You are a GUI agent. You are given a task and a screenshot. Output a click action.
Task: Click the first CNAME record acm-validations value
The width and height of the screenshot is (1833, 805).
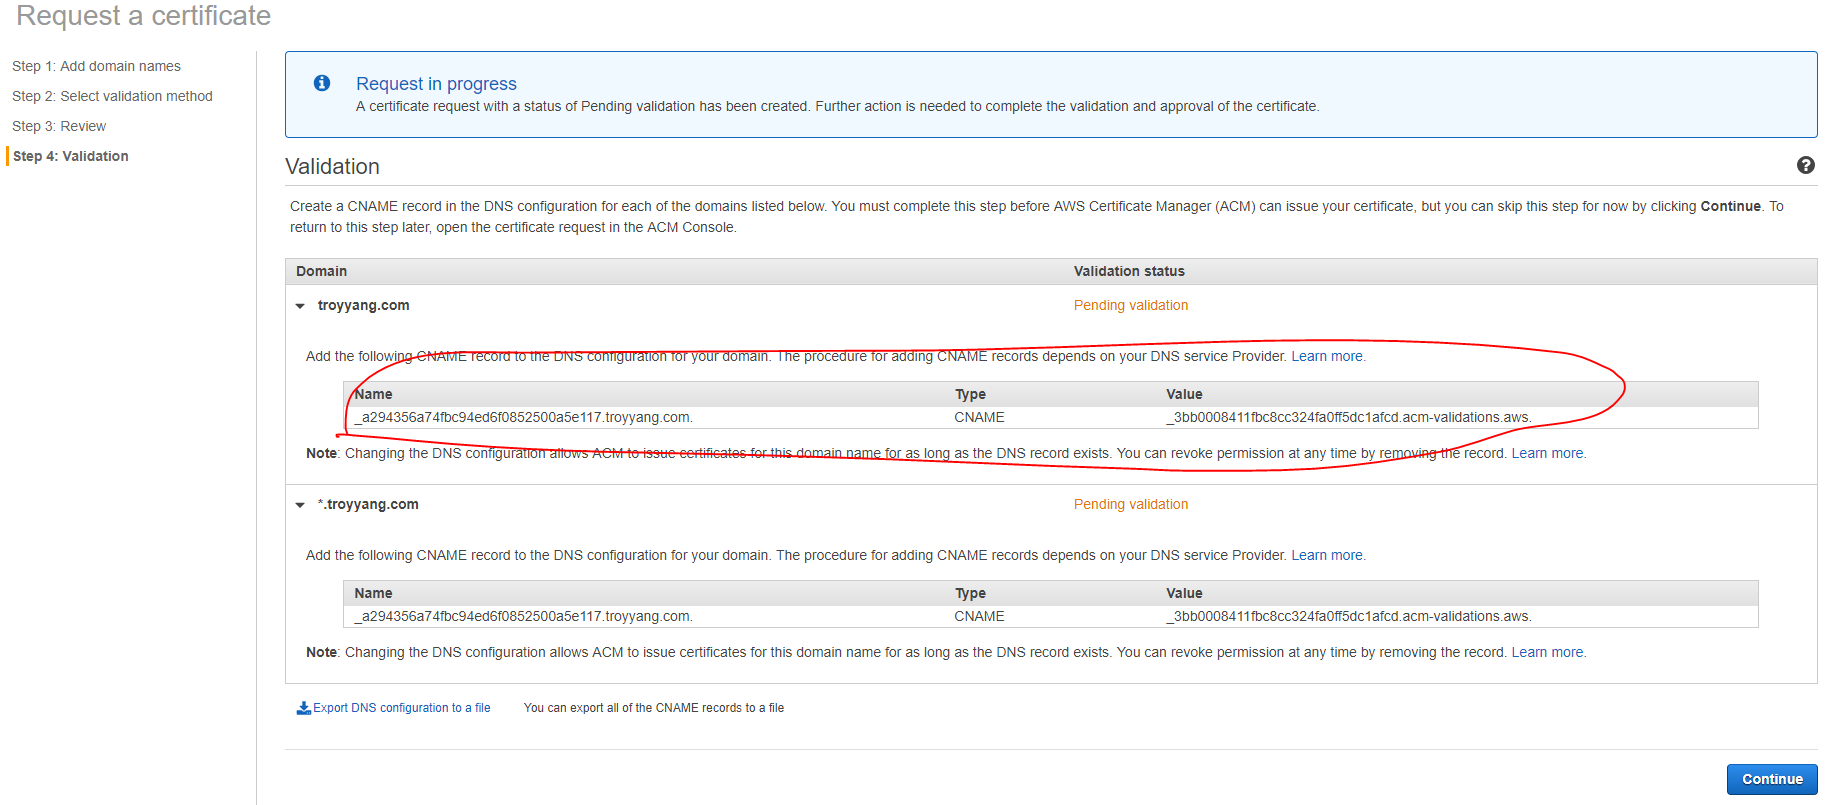(1348, 418)
